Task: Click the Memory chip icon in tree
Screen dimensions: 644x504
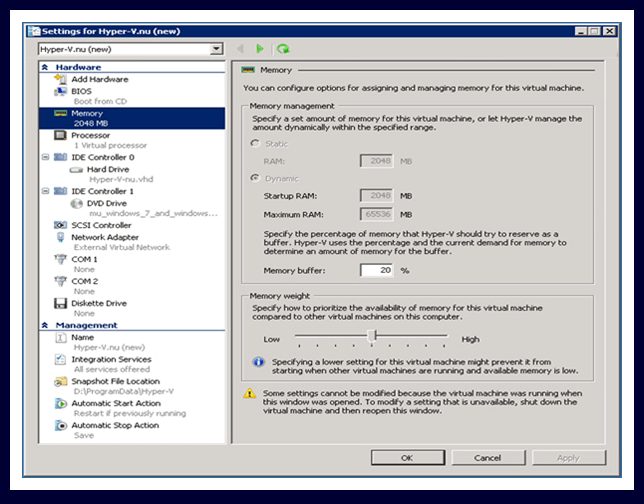Action: (60, 113)
